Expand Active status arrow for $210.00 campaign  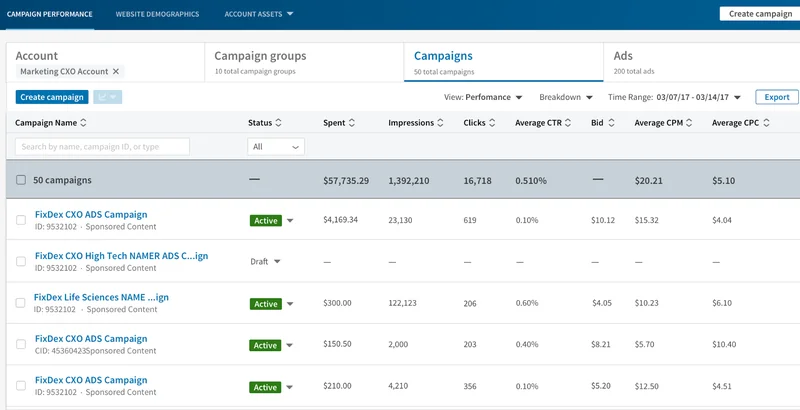click(290, 388)
